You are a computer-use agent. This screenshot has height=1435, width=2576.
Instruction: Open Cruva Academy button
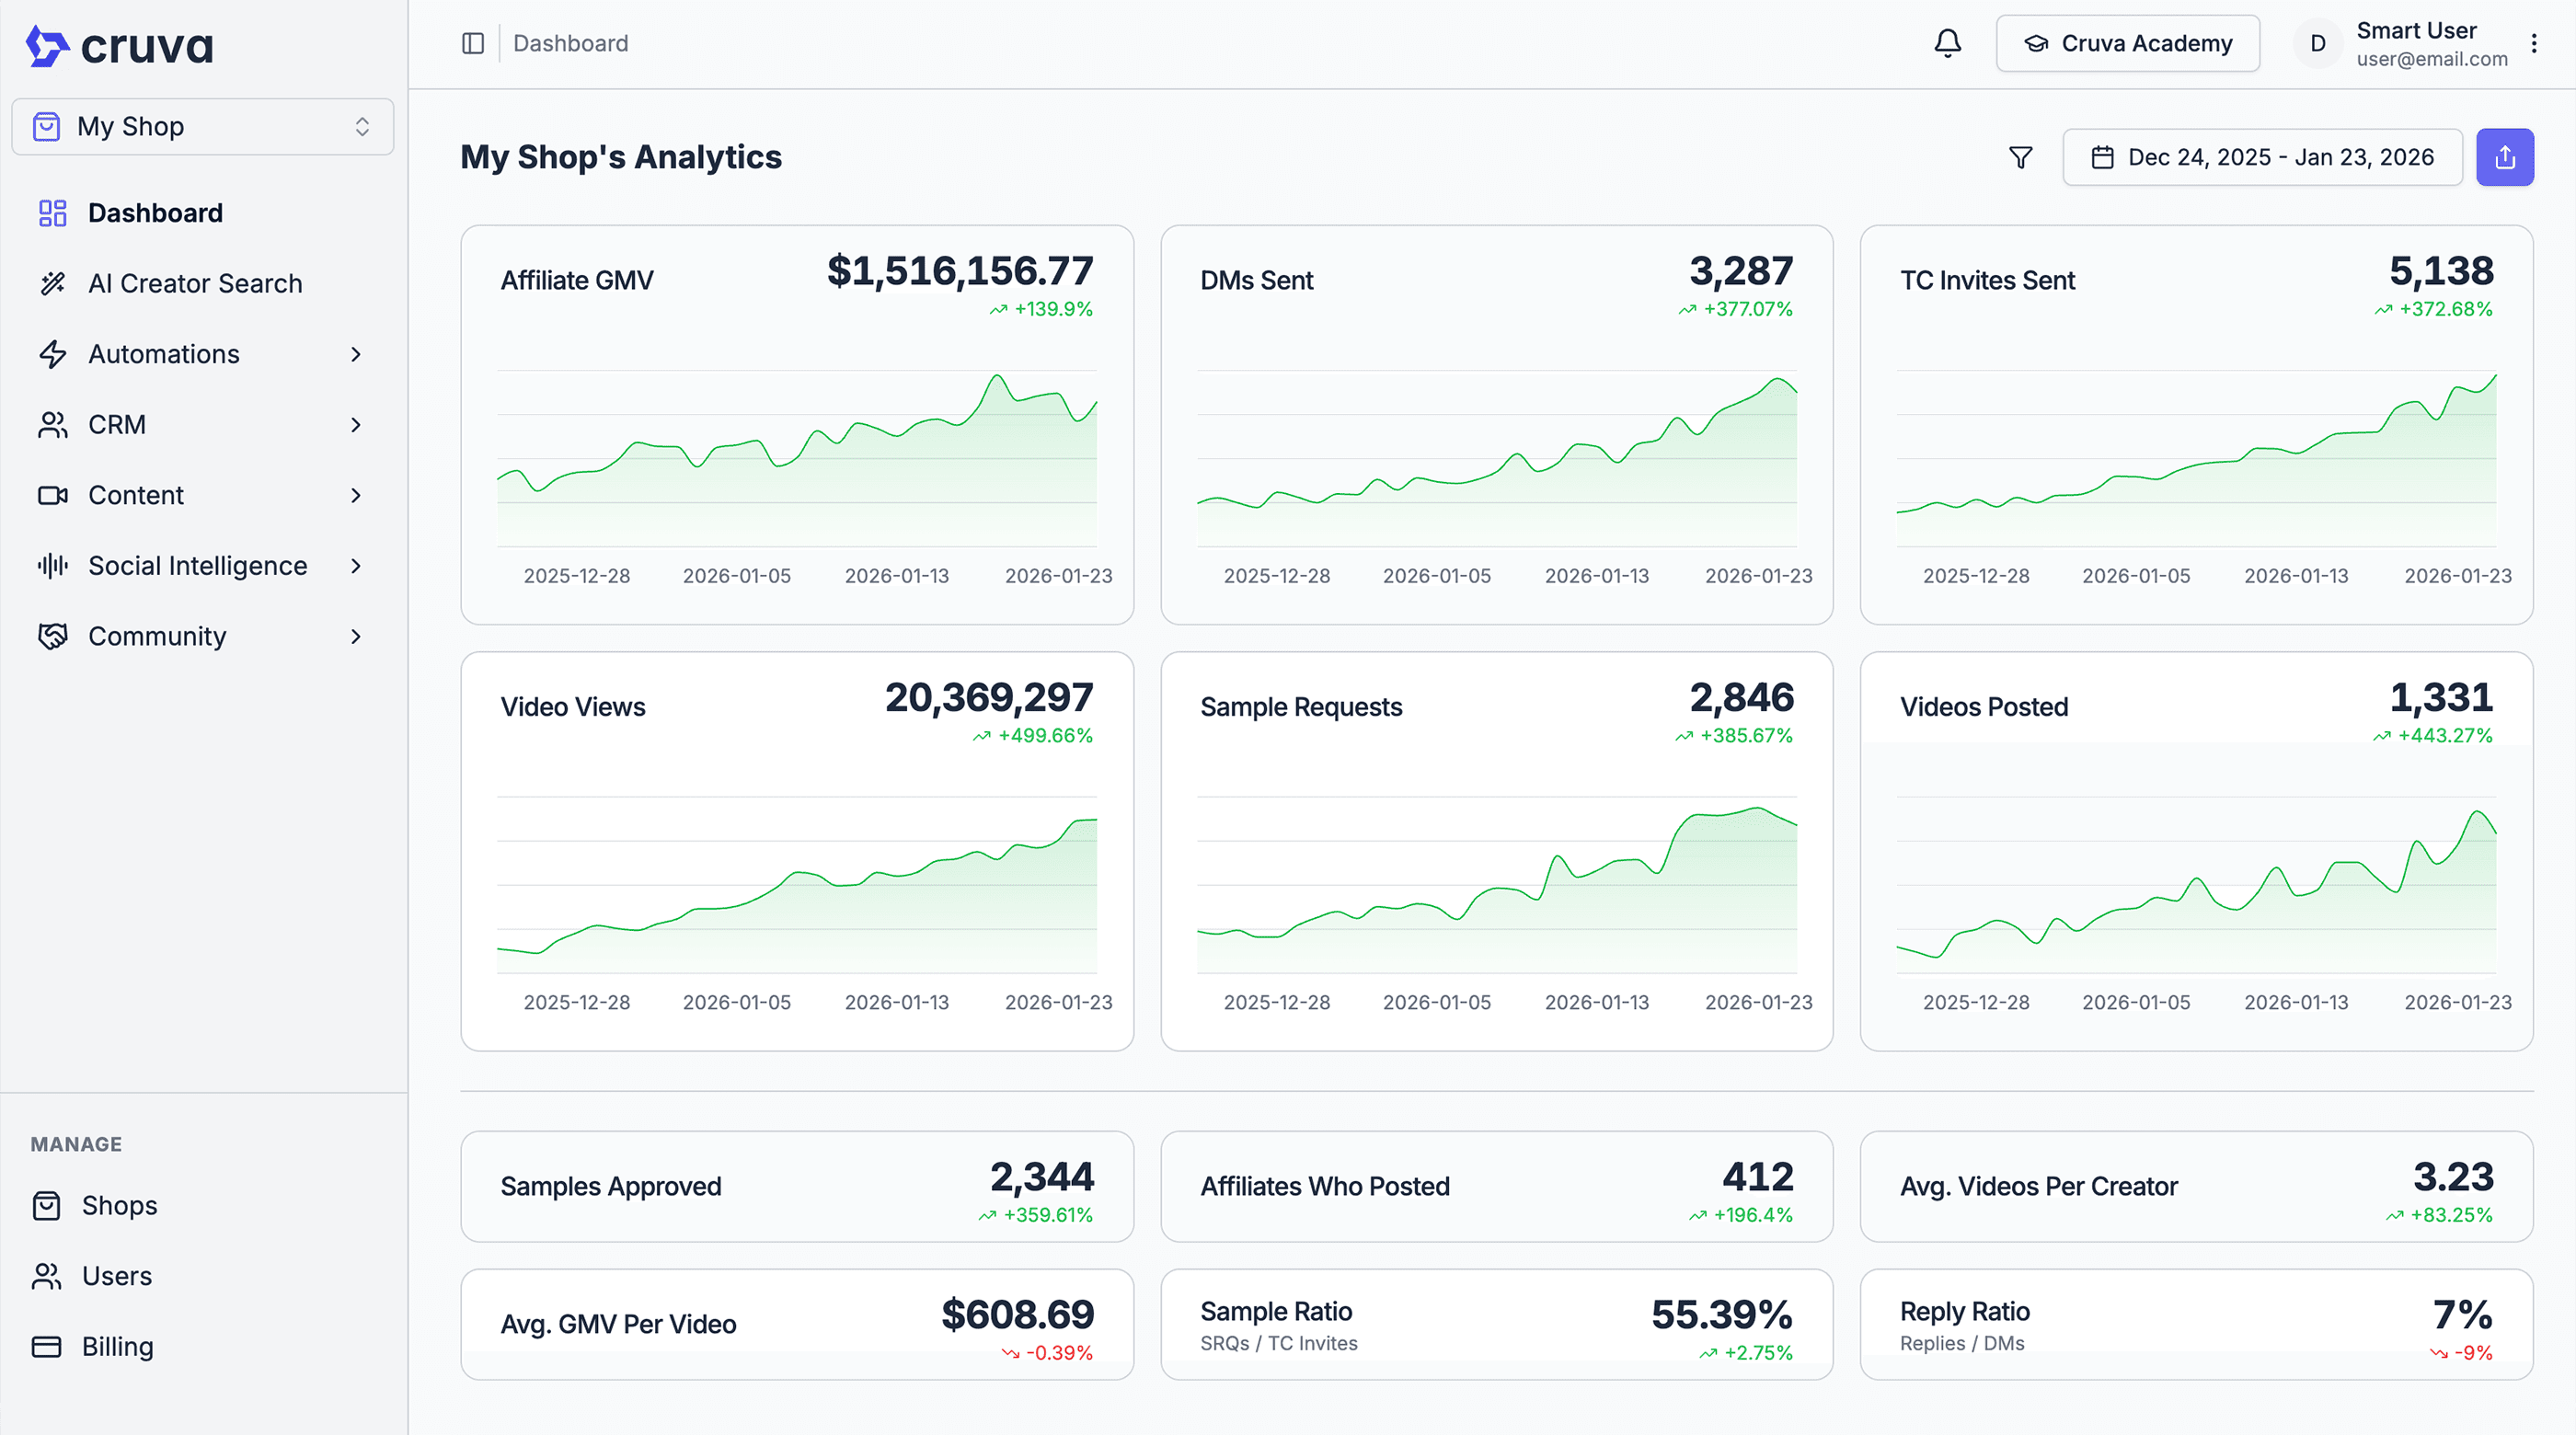click(x=2127, y=43)
